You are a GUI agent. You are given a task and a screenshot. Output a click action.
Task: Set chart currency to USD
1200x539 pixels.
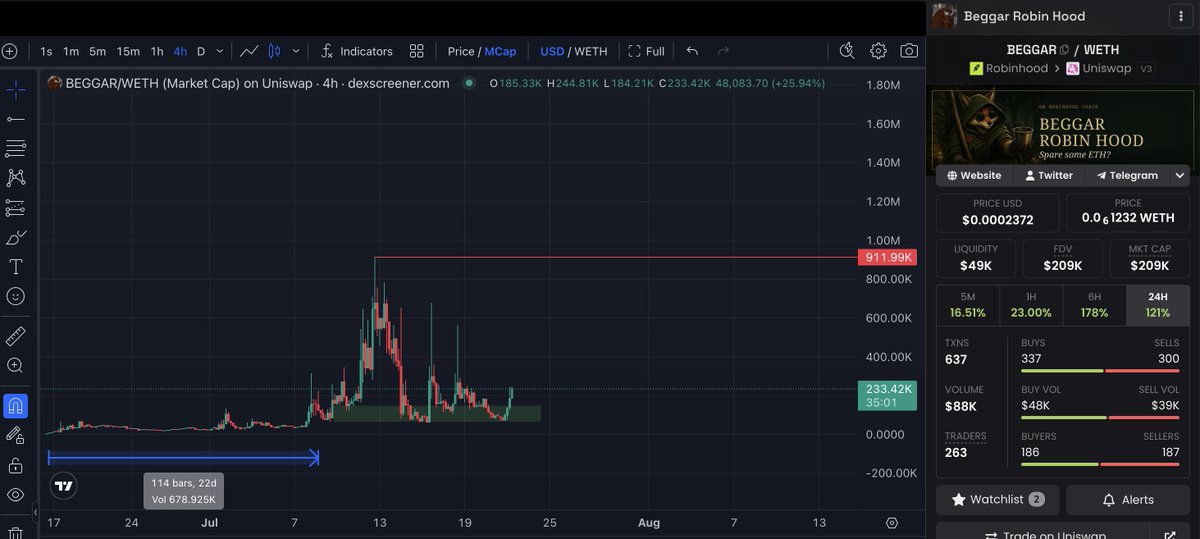tap(552, 51)
